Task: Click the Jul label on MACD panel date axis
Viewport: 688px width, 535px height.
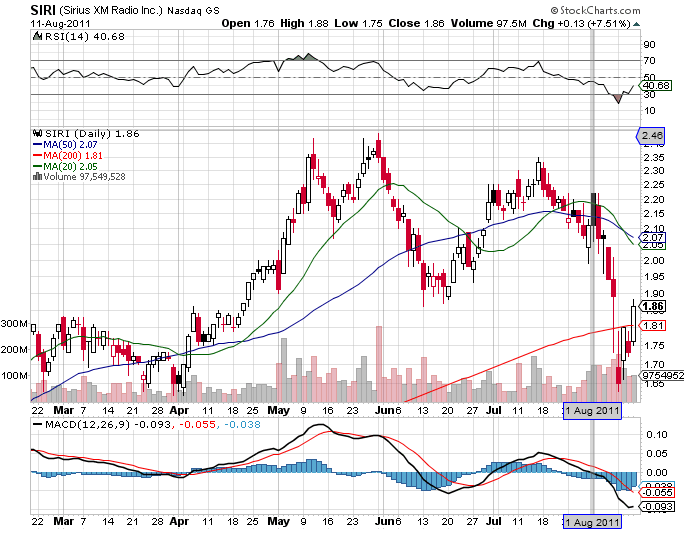Action: coord(494,521)
